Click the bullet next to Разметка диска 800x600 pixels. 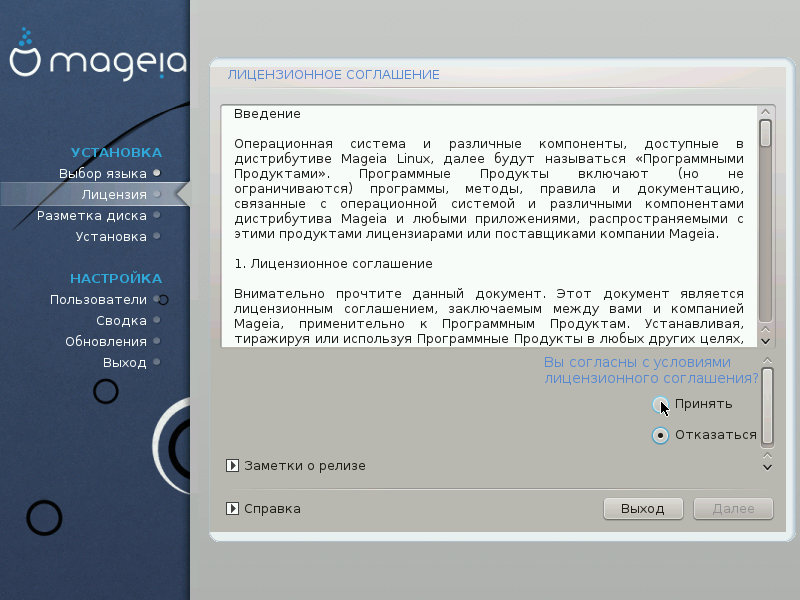(x=157, y=215)
